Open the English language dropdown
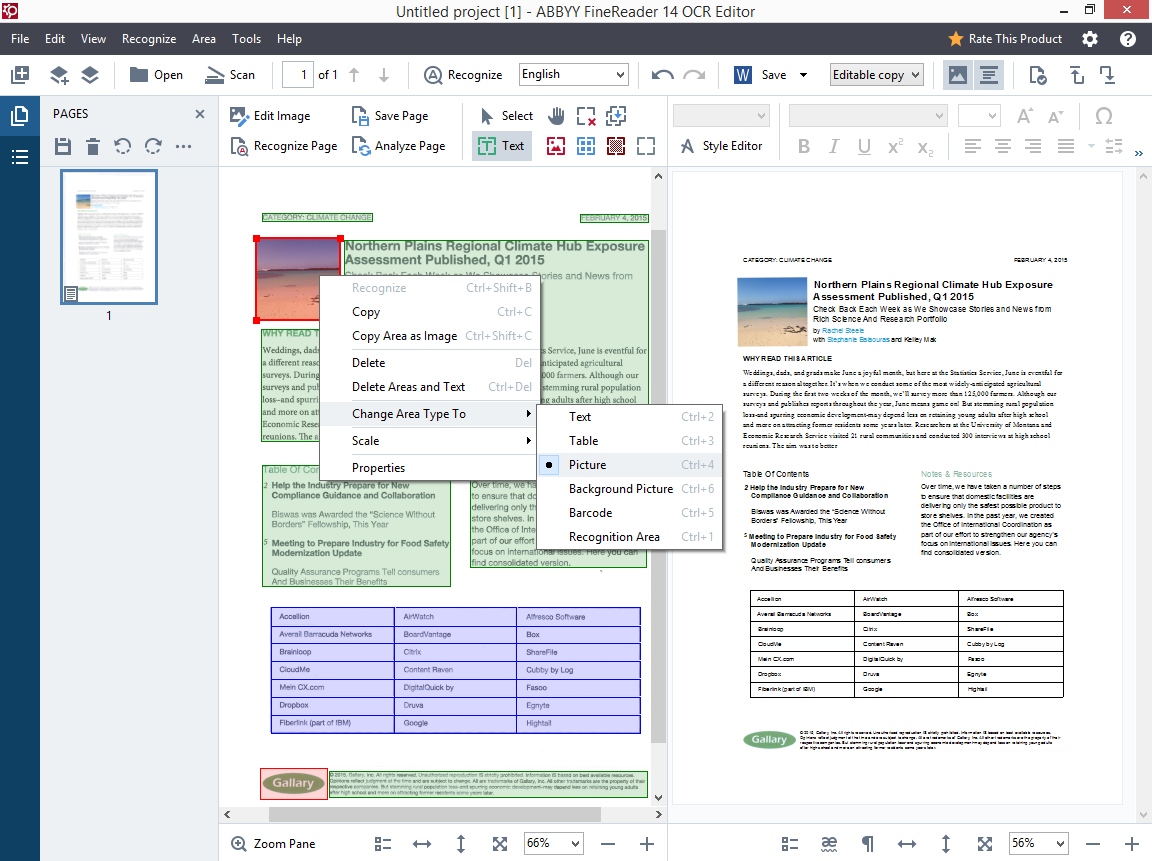This screenshot has height=861, width=1152. [574, 74]
